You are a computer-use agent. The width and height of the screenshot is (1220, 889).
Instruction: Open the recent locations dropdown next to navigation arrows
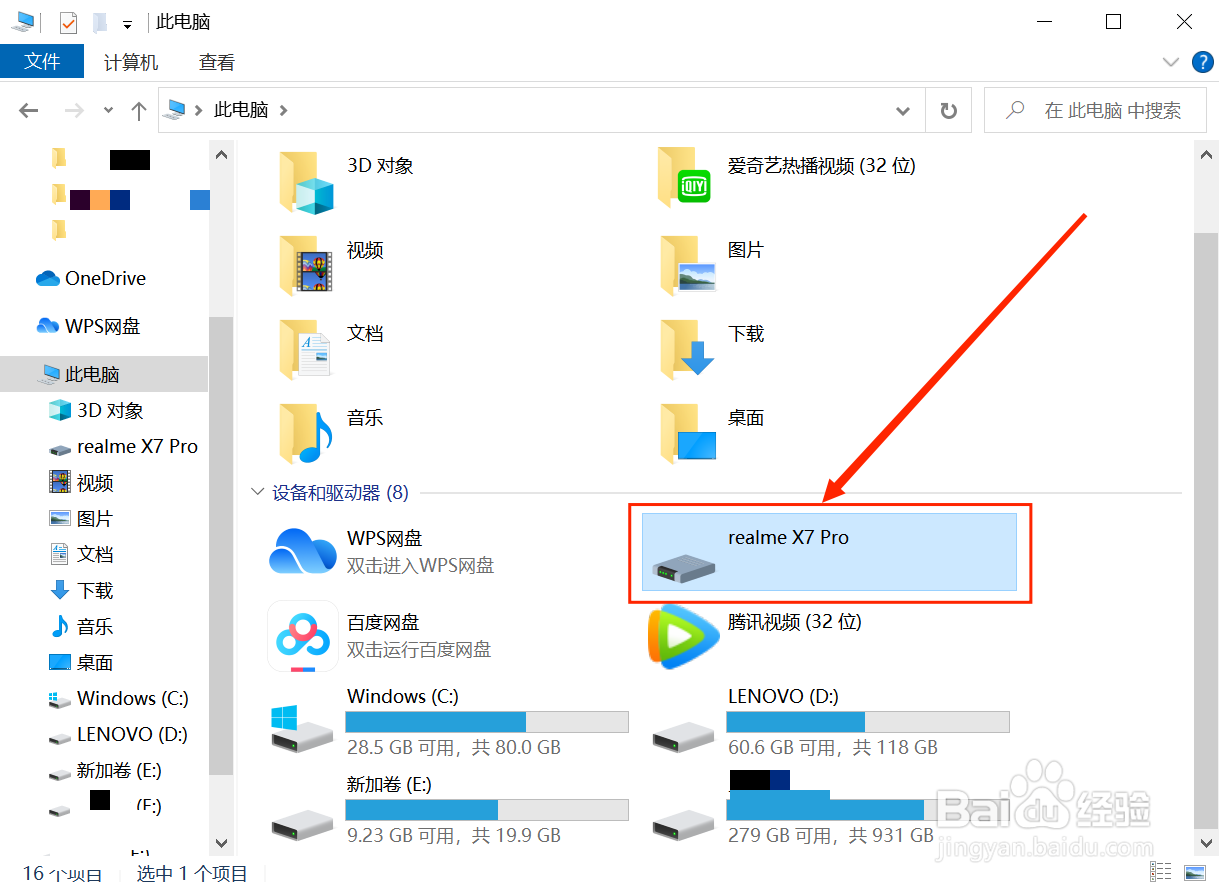(x=107, y=110)
